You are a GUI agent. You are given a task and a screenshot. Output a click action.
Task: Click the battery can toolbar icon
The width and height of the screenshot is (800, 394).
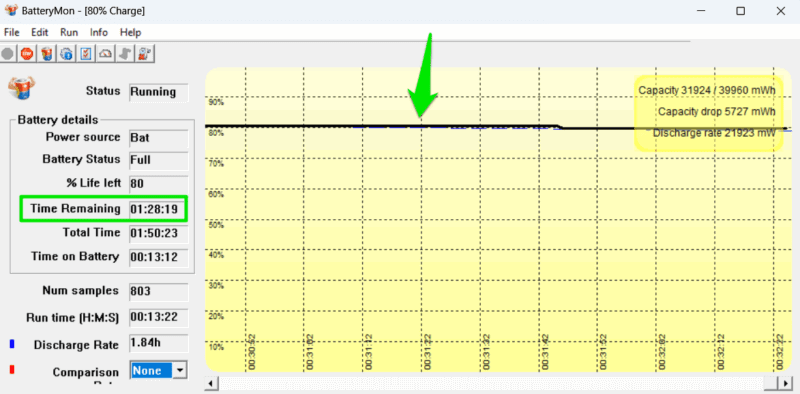46,54
